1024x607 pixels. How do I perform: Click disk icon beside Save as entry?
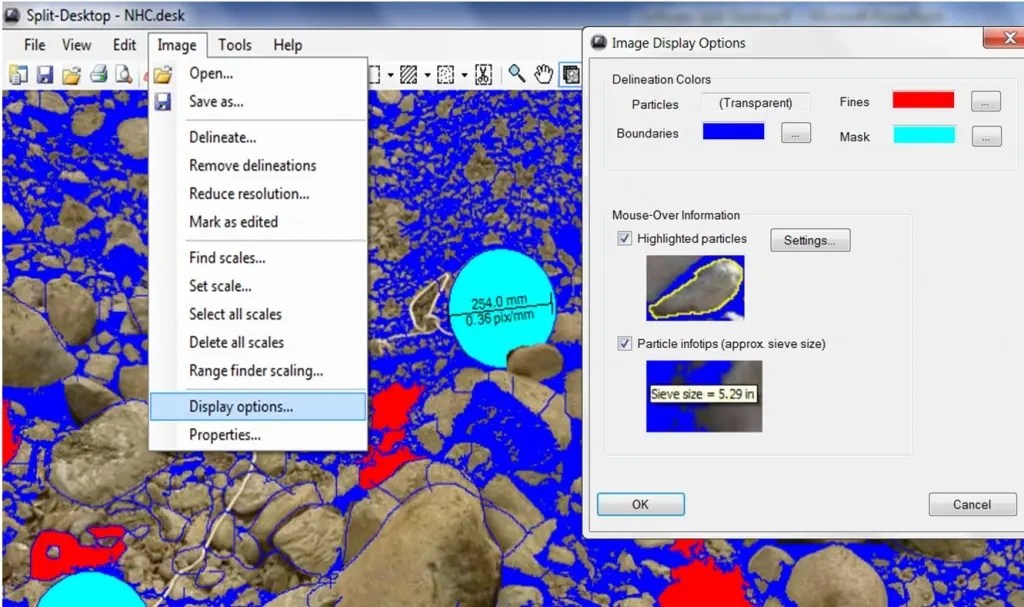pos(163,101)
